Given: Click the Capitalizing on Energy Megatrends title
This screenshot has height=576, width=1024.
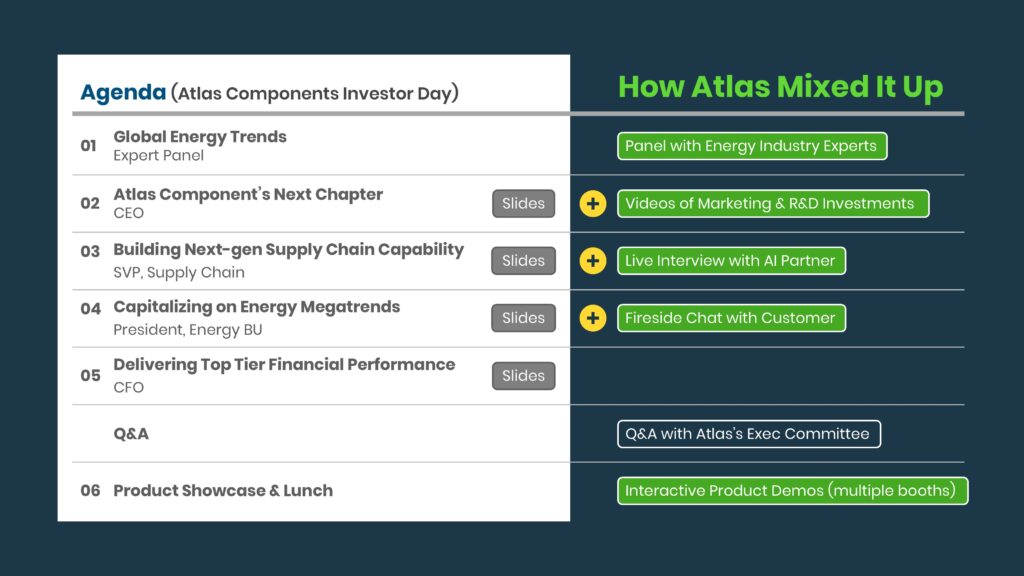Looking at the screenshot, I should 256,307.
